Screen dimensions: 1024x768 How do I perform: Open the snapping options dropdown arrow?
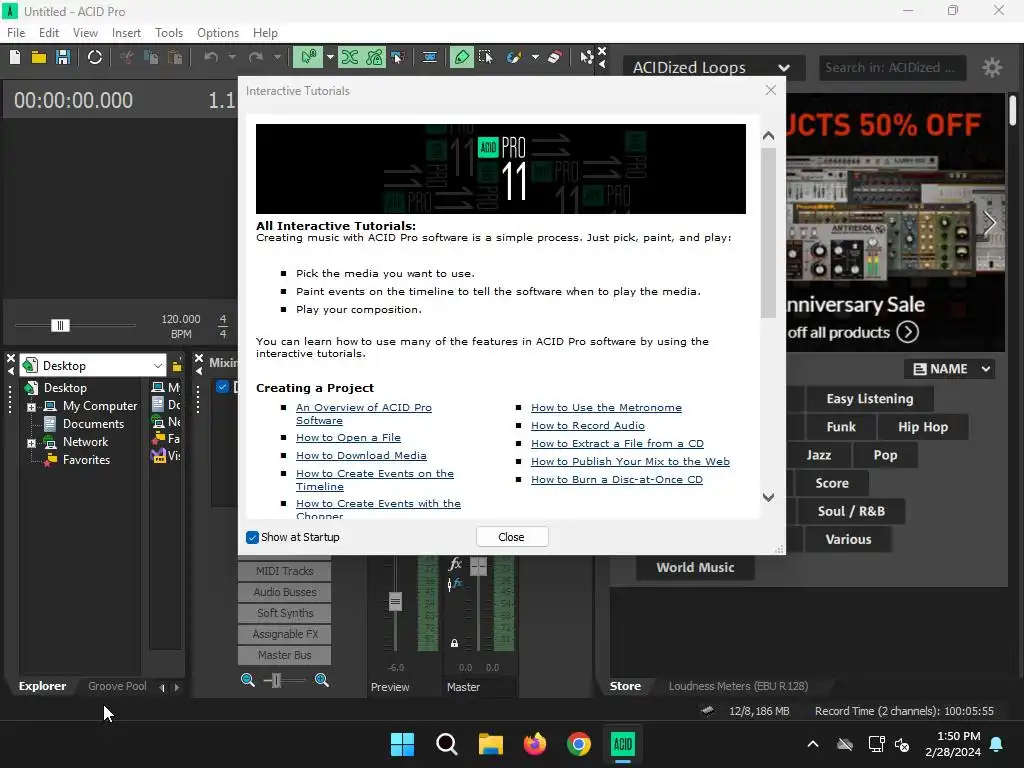330,57
